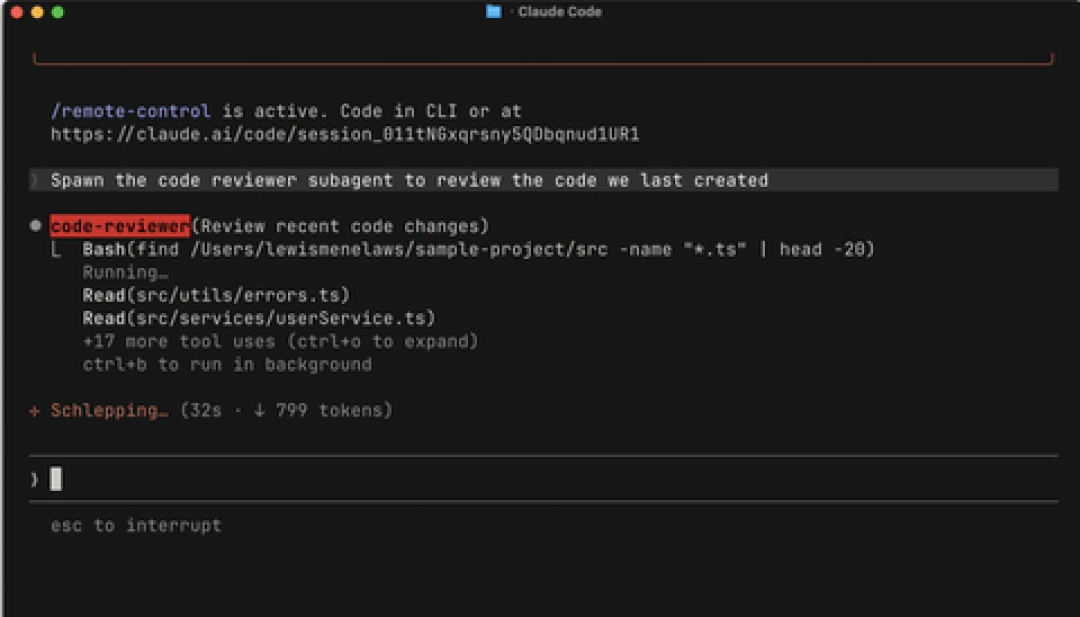Expand the +17 more tool uses line

280,342
